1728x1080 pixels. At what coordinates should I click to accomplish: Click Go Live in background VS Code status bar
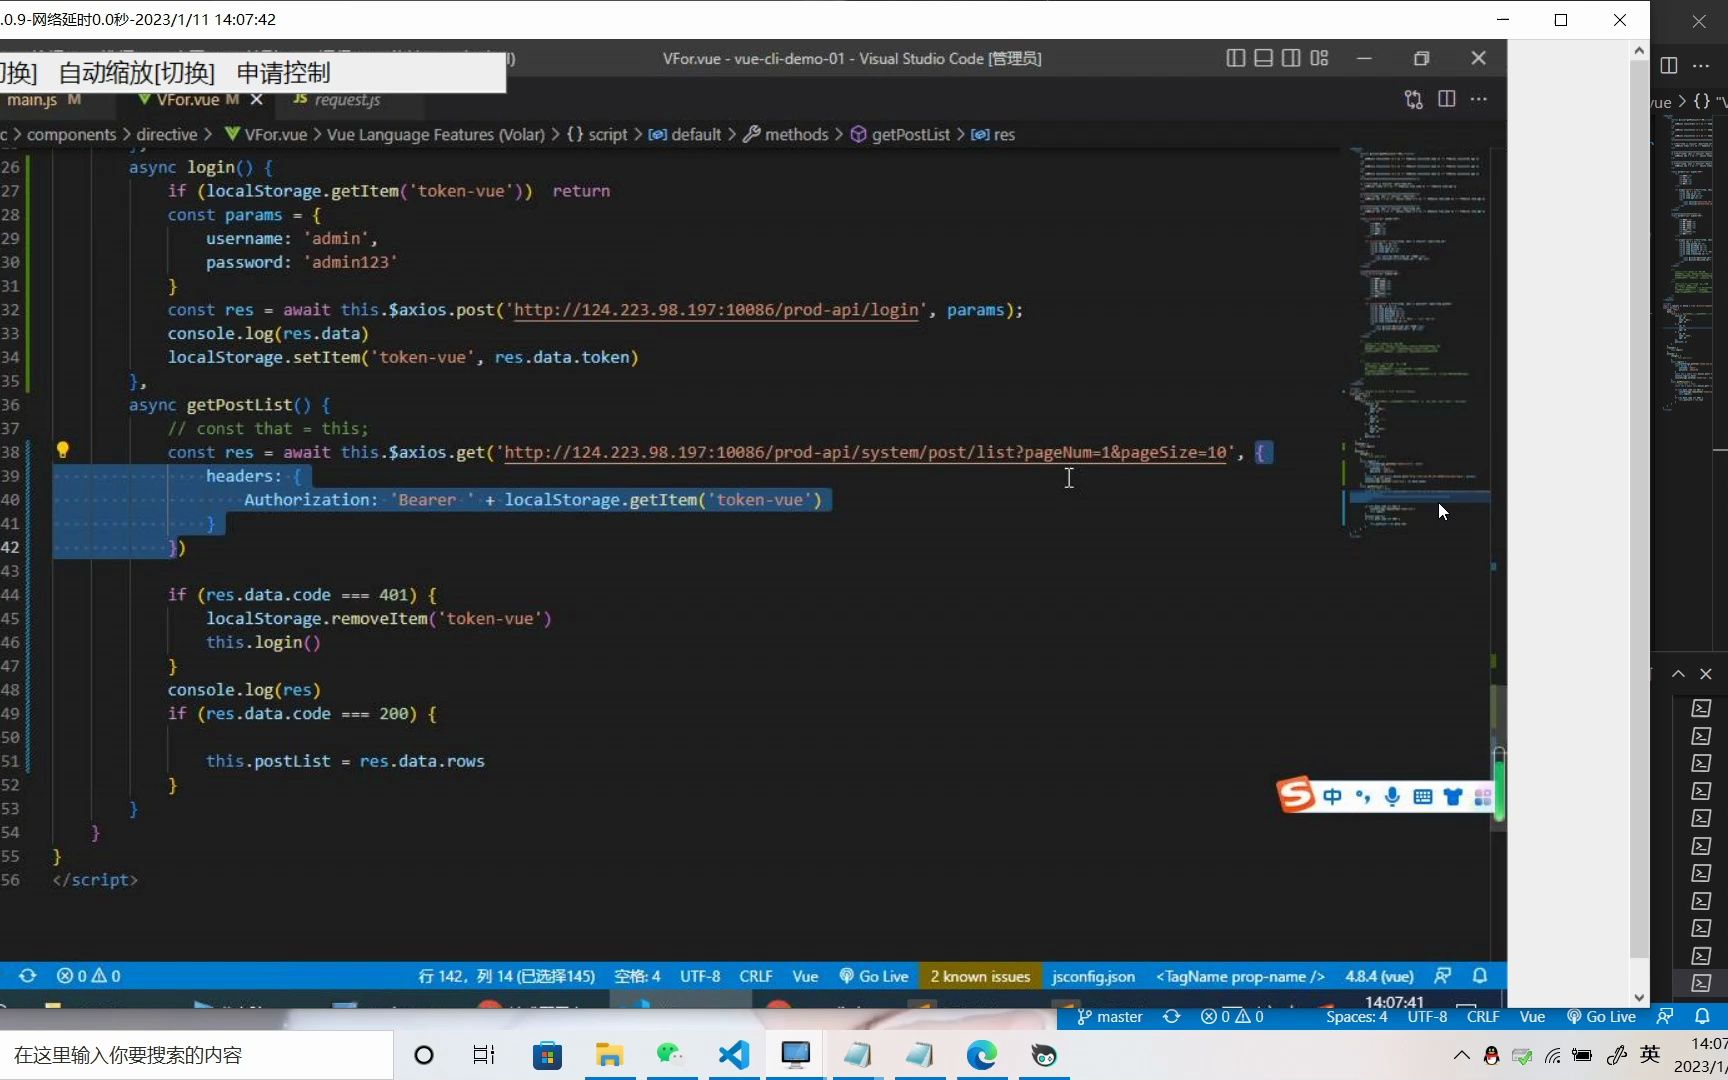pyautogui.click(x=1601, y=1016)
